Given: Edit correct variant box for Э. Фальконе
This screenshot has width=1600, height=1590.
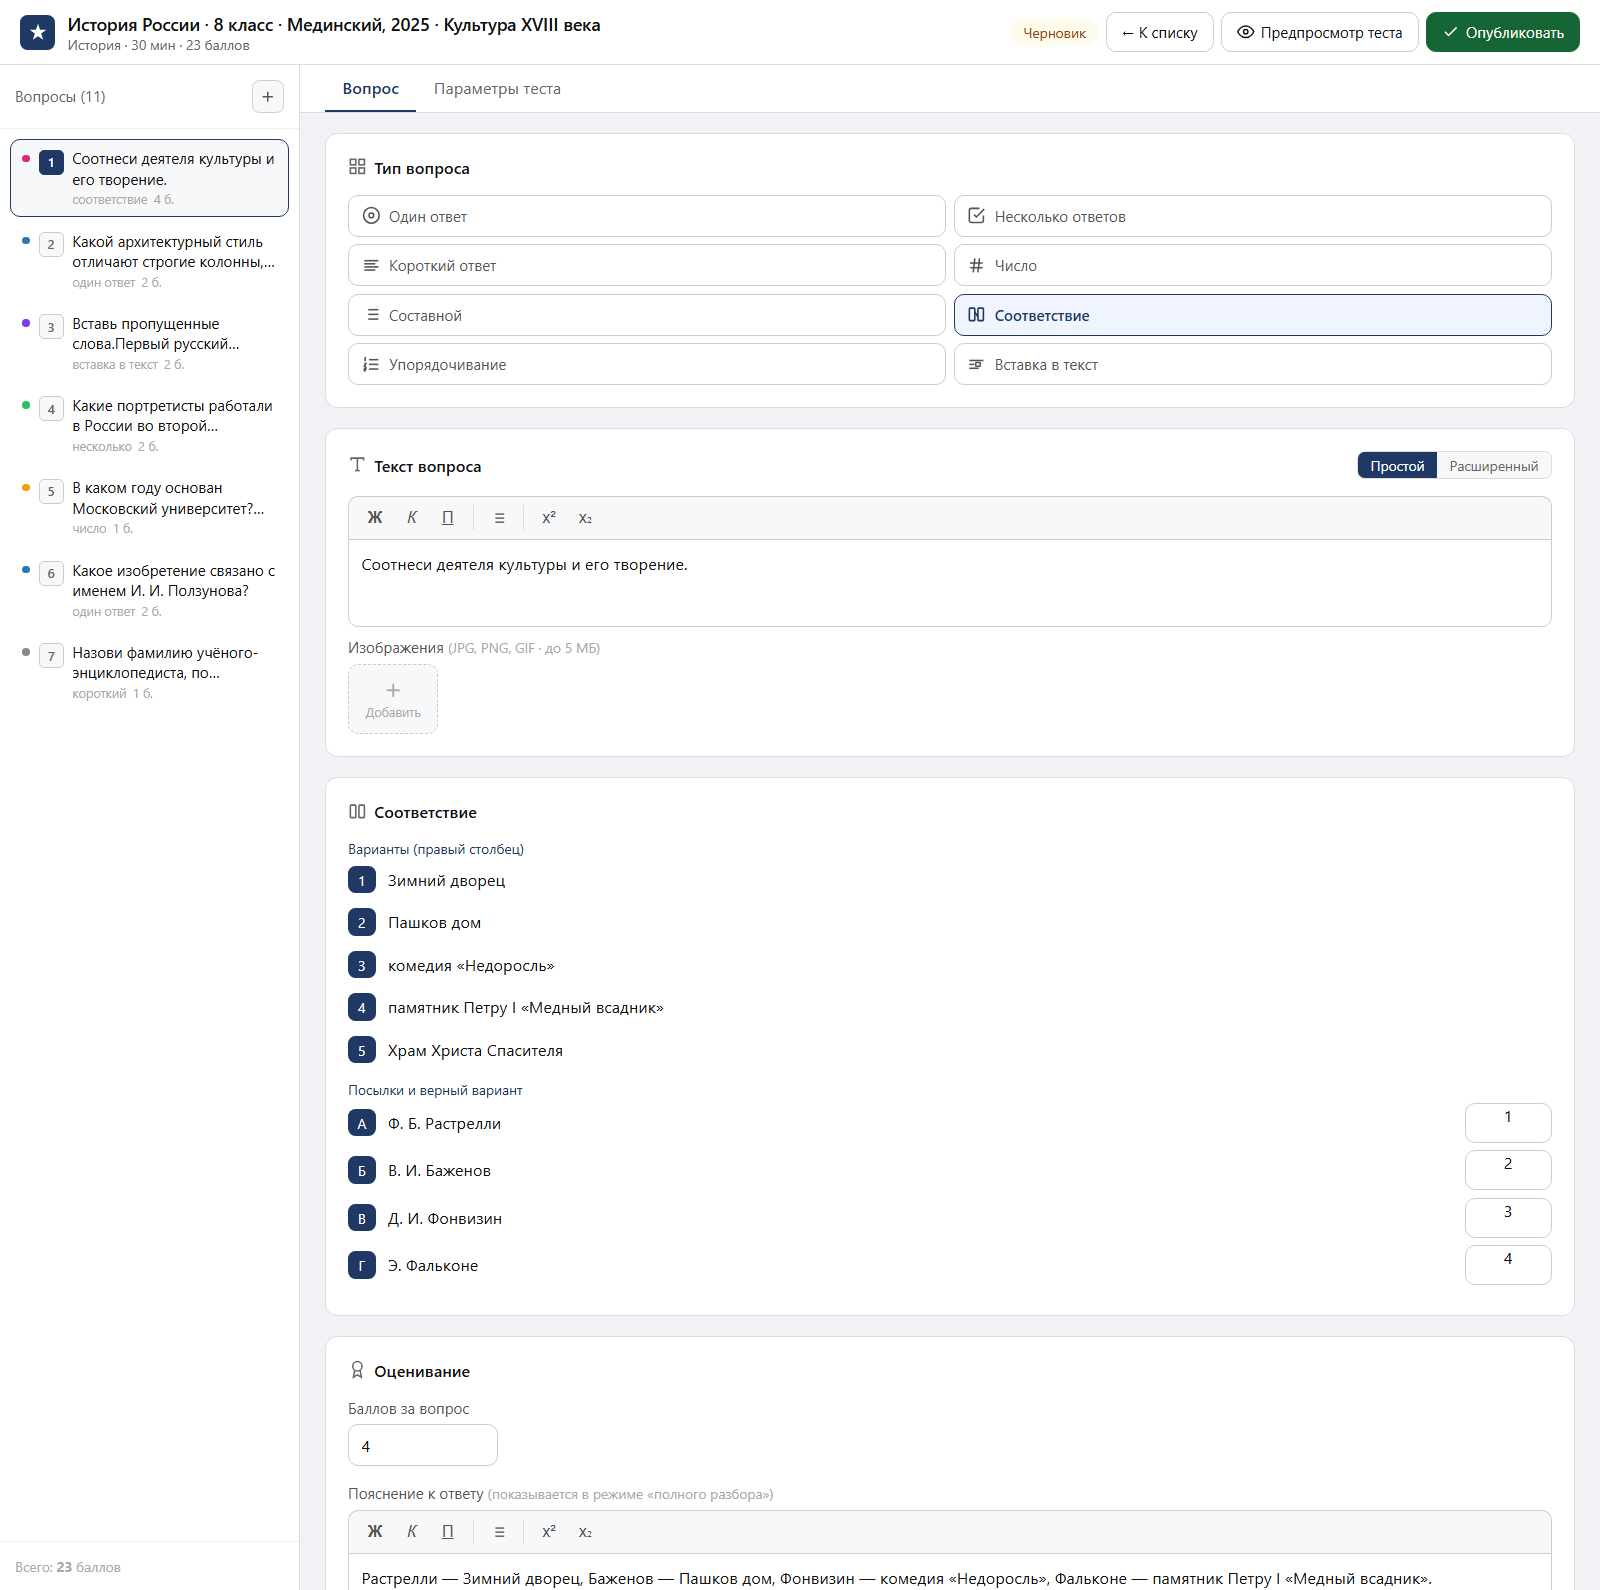Looking at the screenshot, I should pos(1508,1264).
